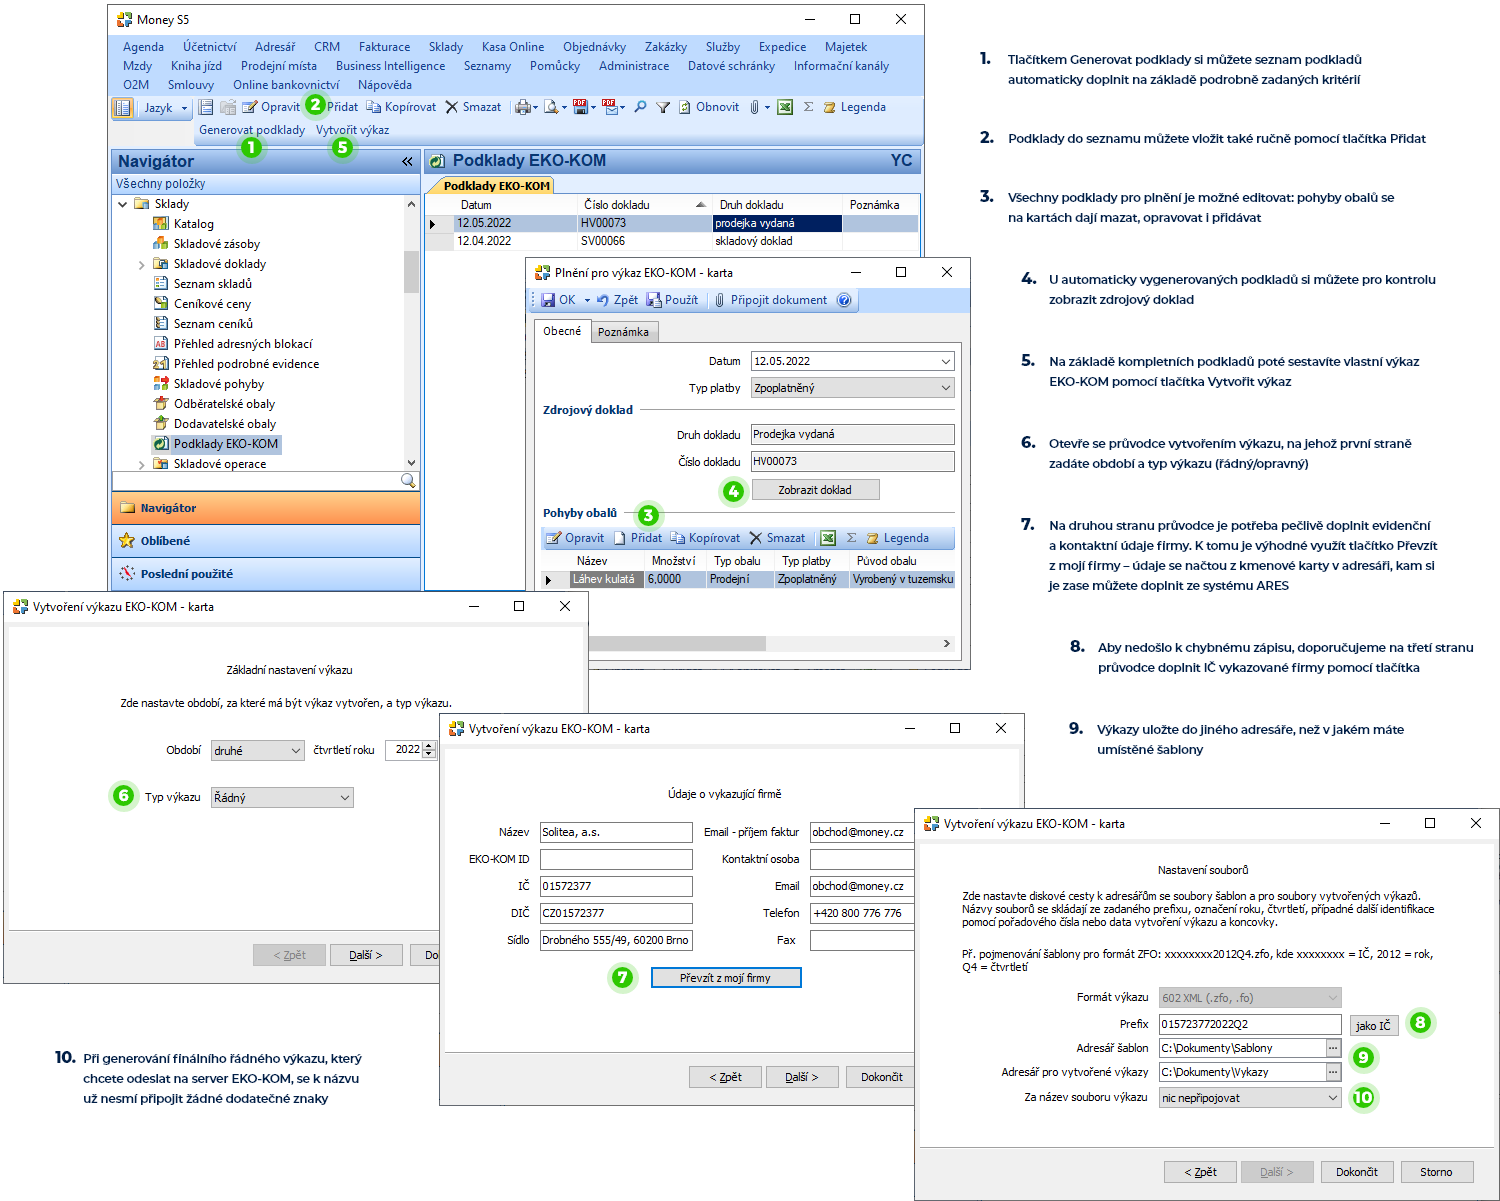This screenshot has height=1201, width=1500.
Task: Open the Období dropdown showing druhé
Action: [x=296, y=751]
